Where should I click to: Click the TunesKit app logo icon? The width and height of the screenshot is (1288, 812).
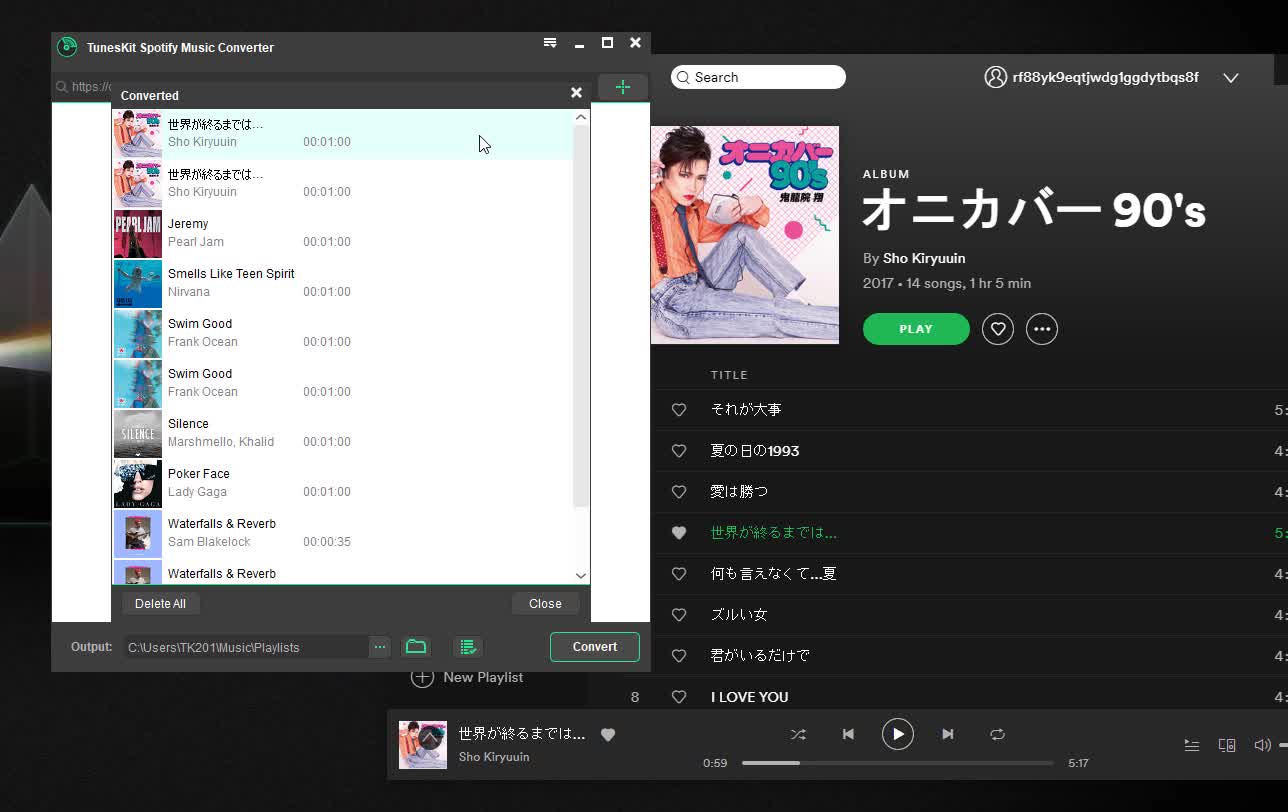pyautogui.click(x=67, y=47)
